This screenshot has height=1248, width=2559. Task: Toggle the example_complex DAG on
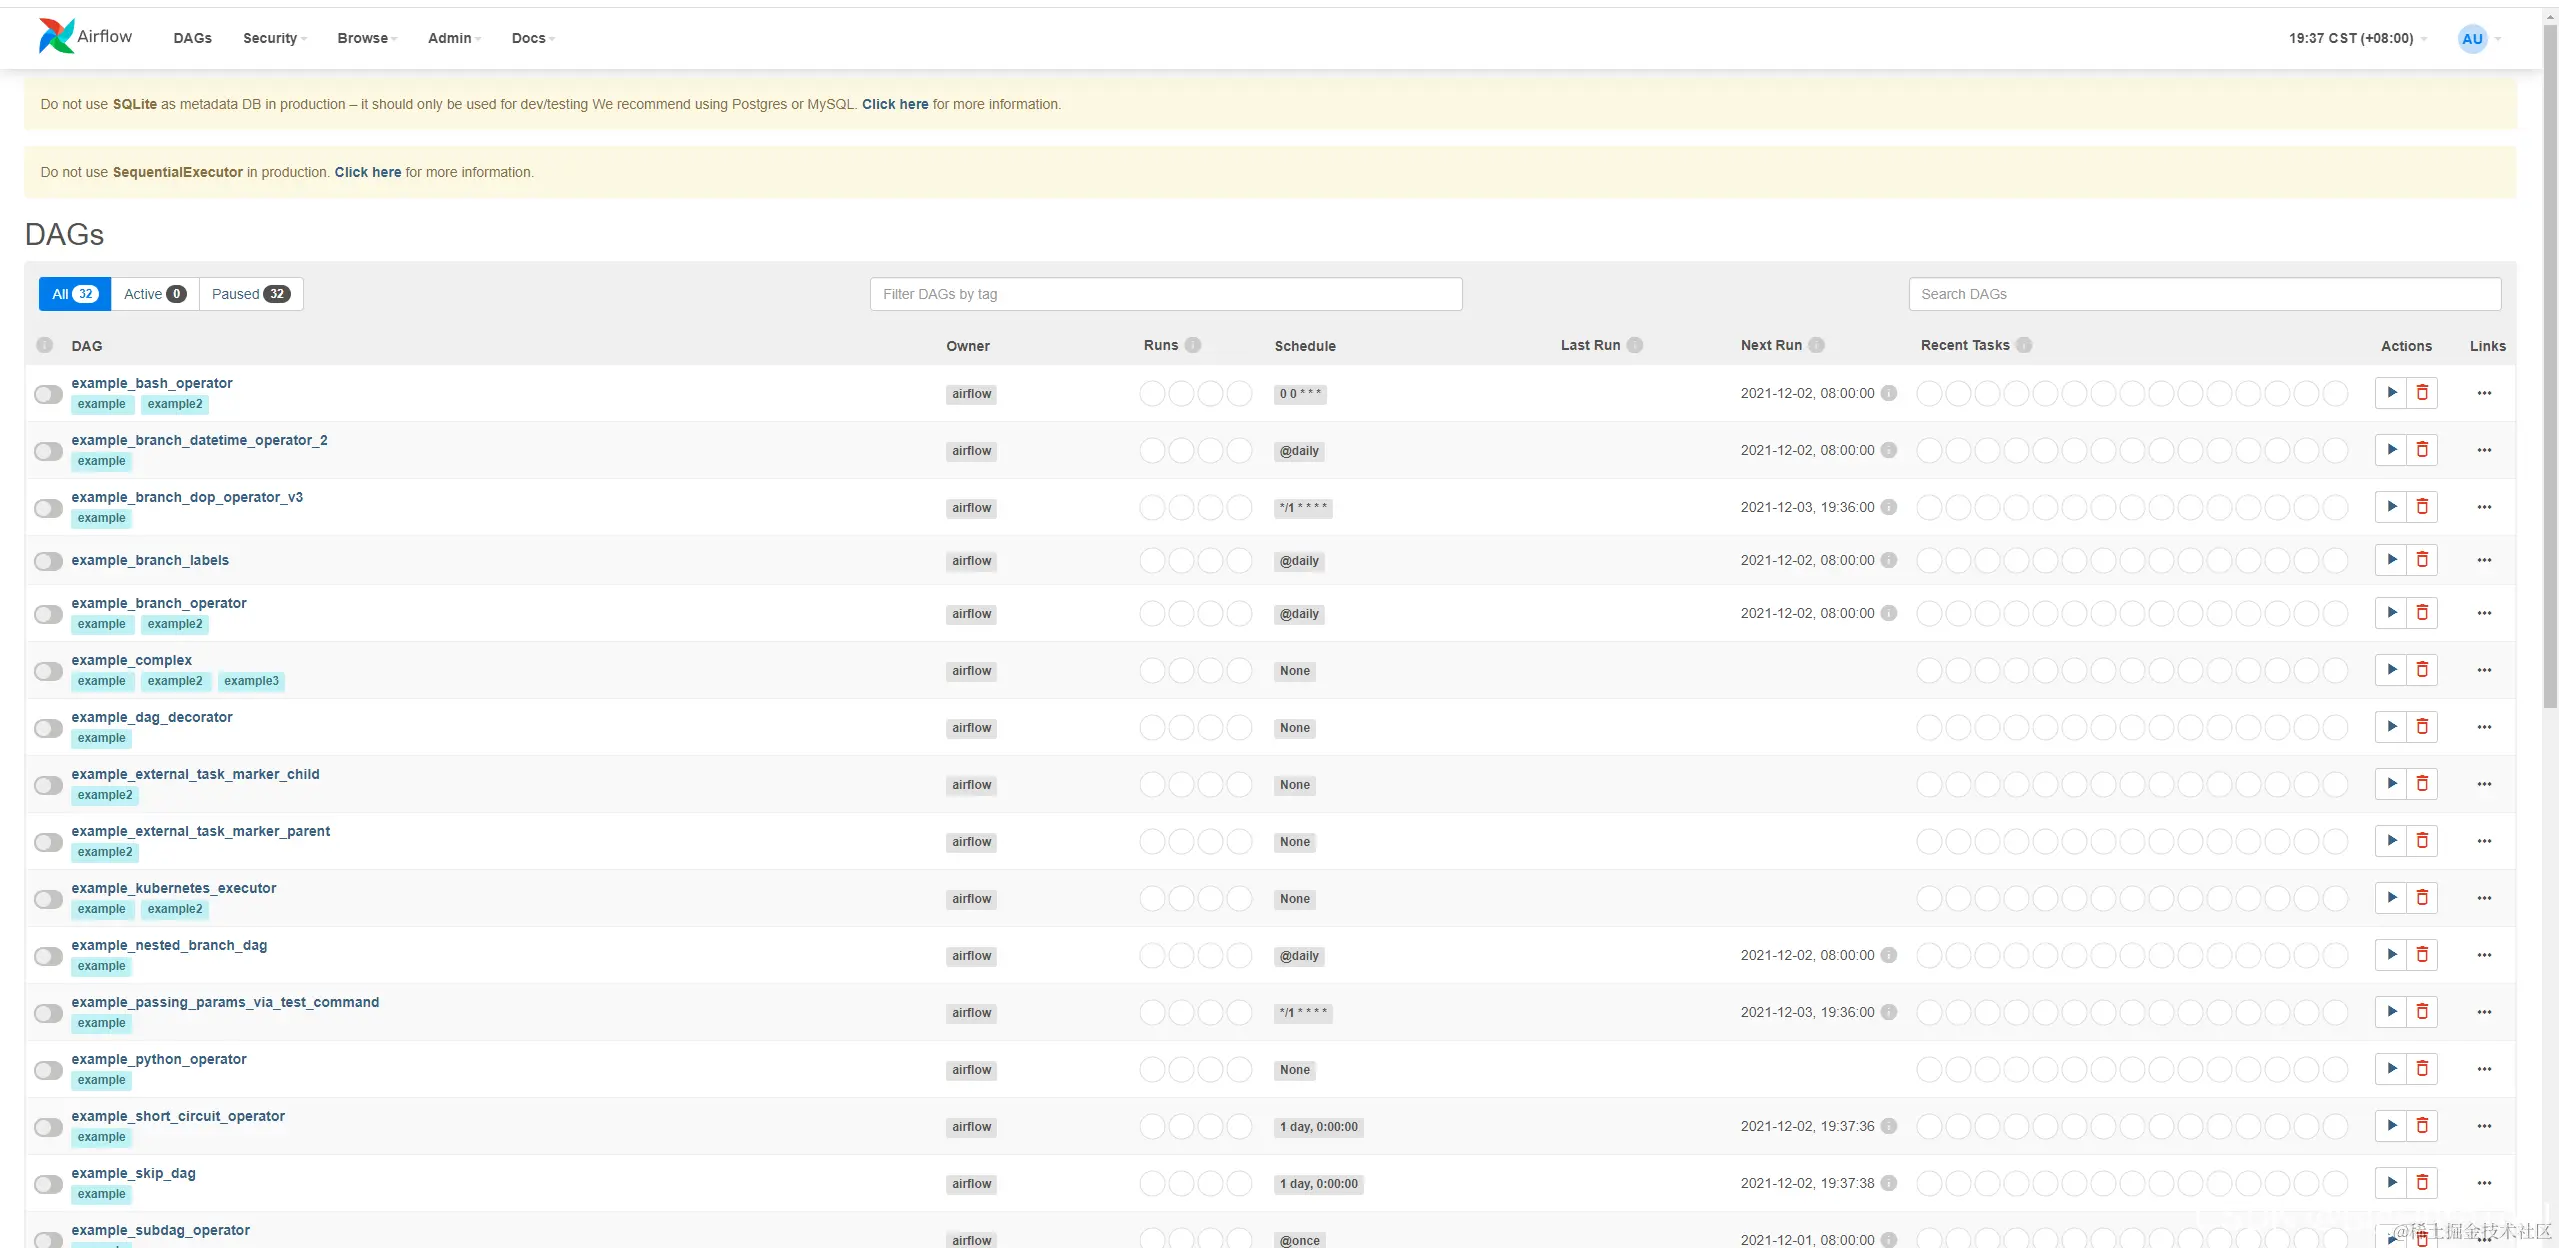48,671
